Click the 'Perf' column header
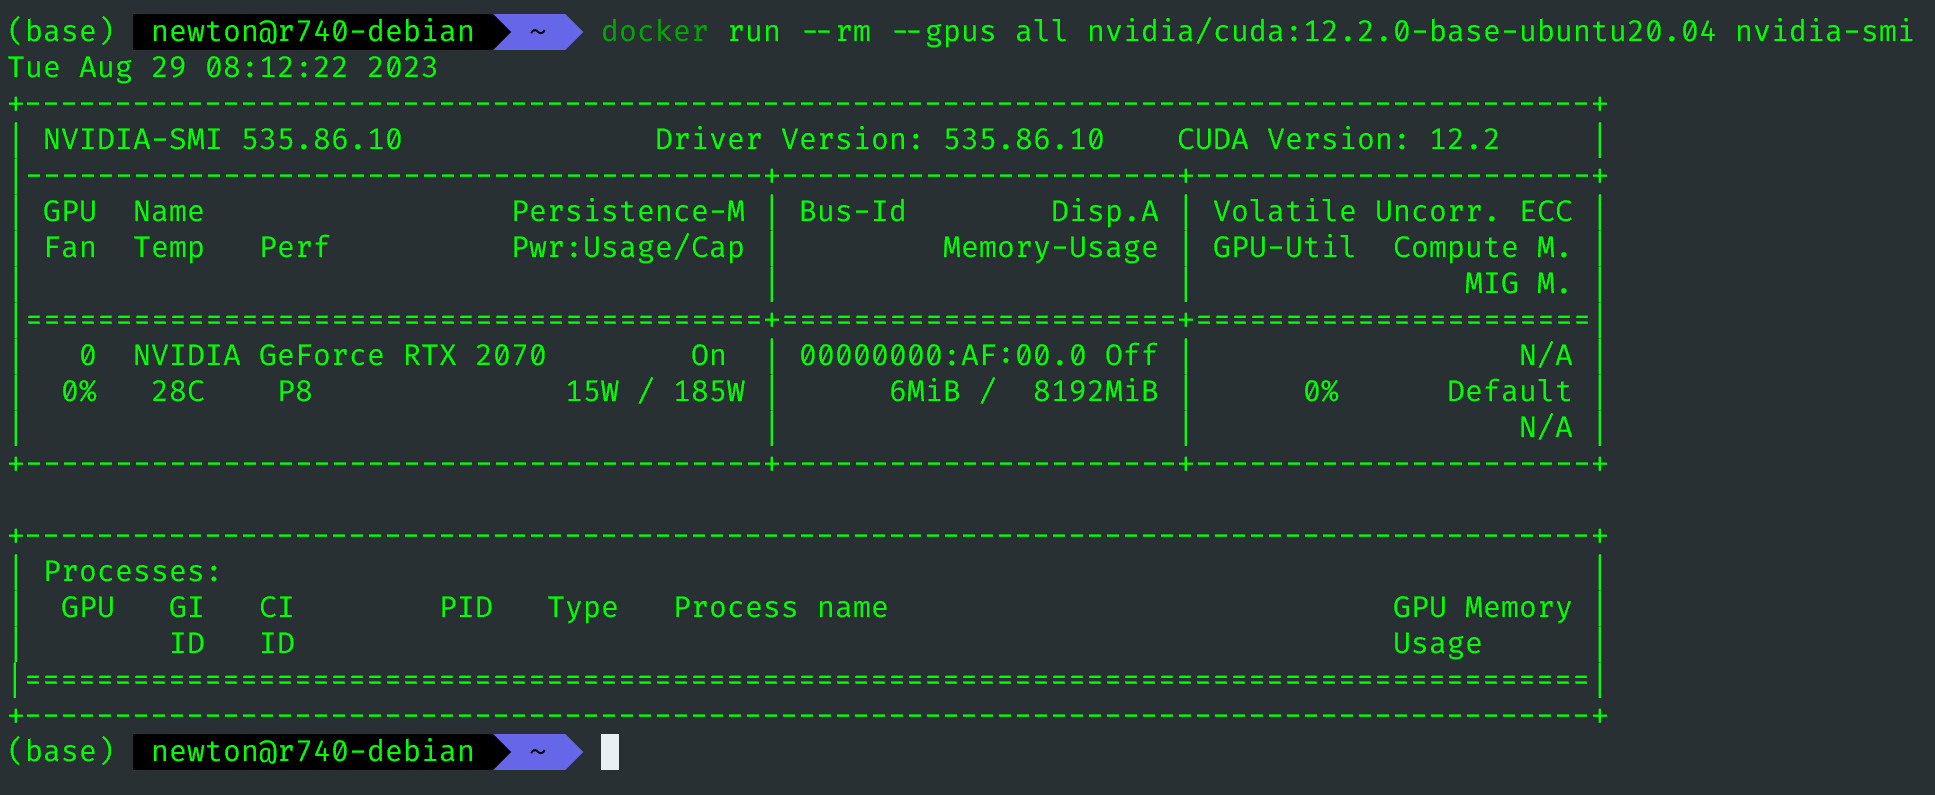 pyautogui.click(x=295, y=248)
